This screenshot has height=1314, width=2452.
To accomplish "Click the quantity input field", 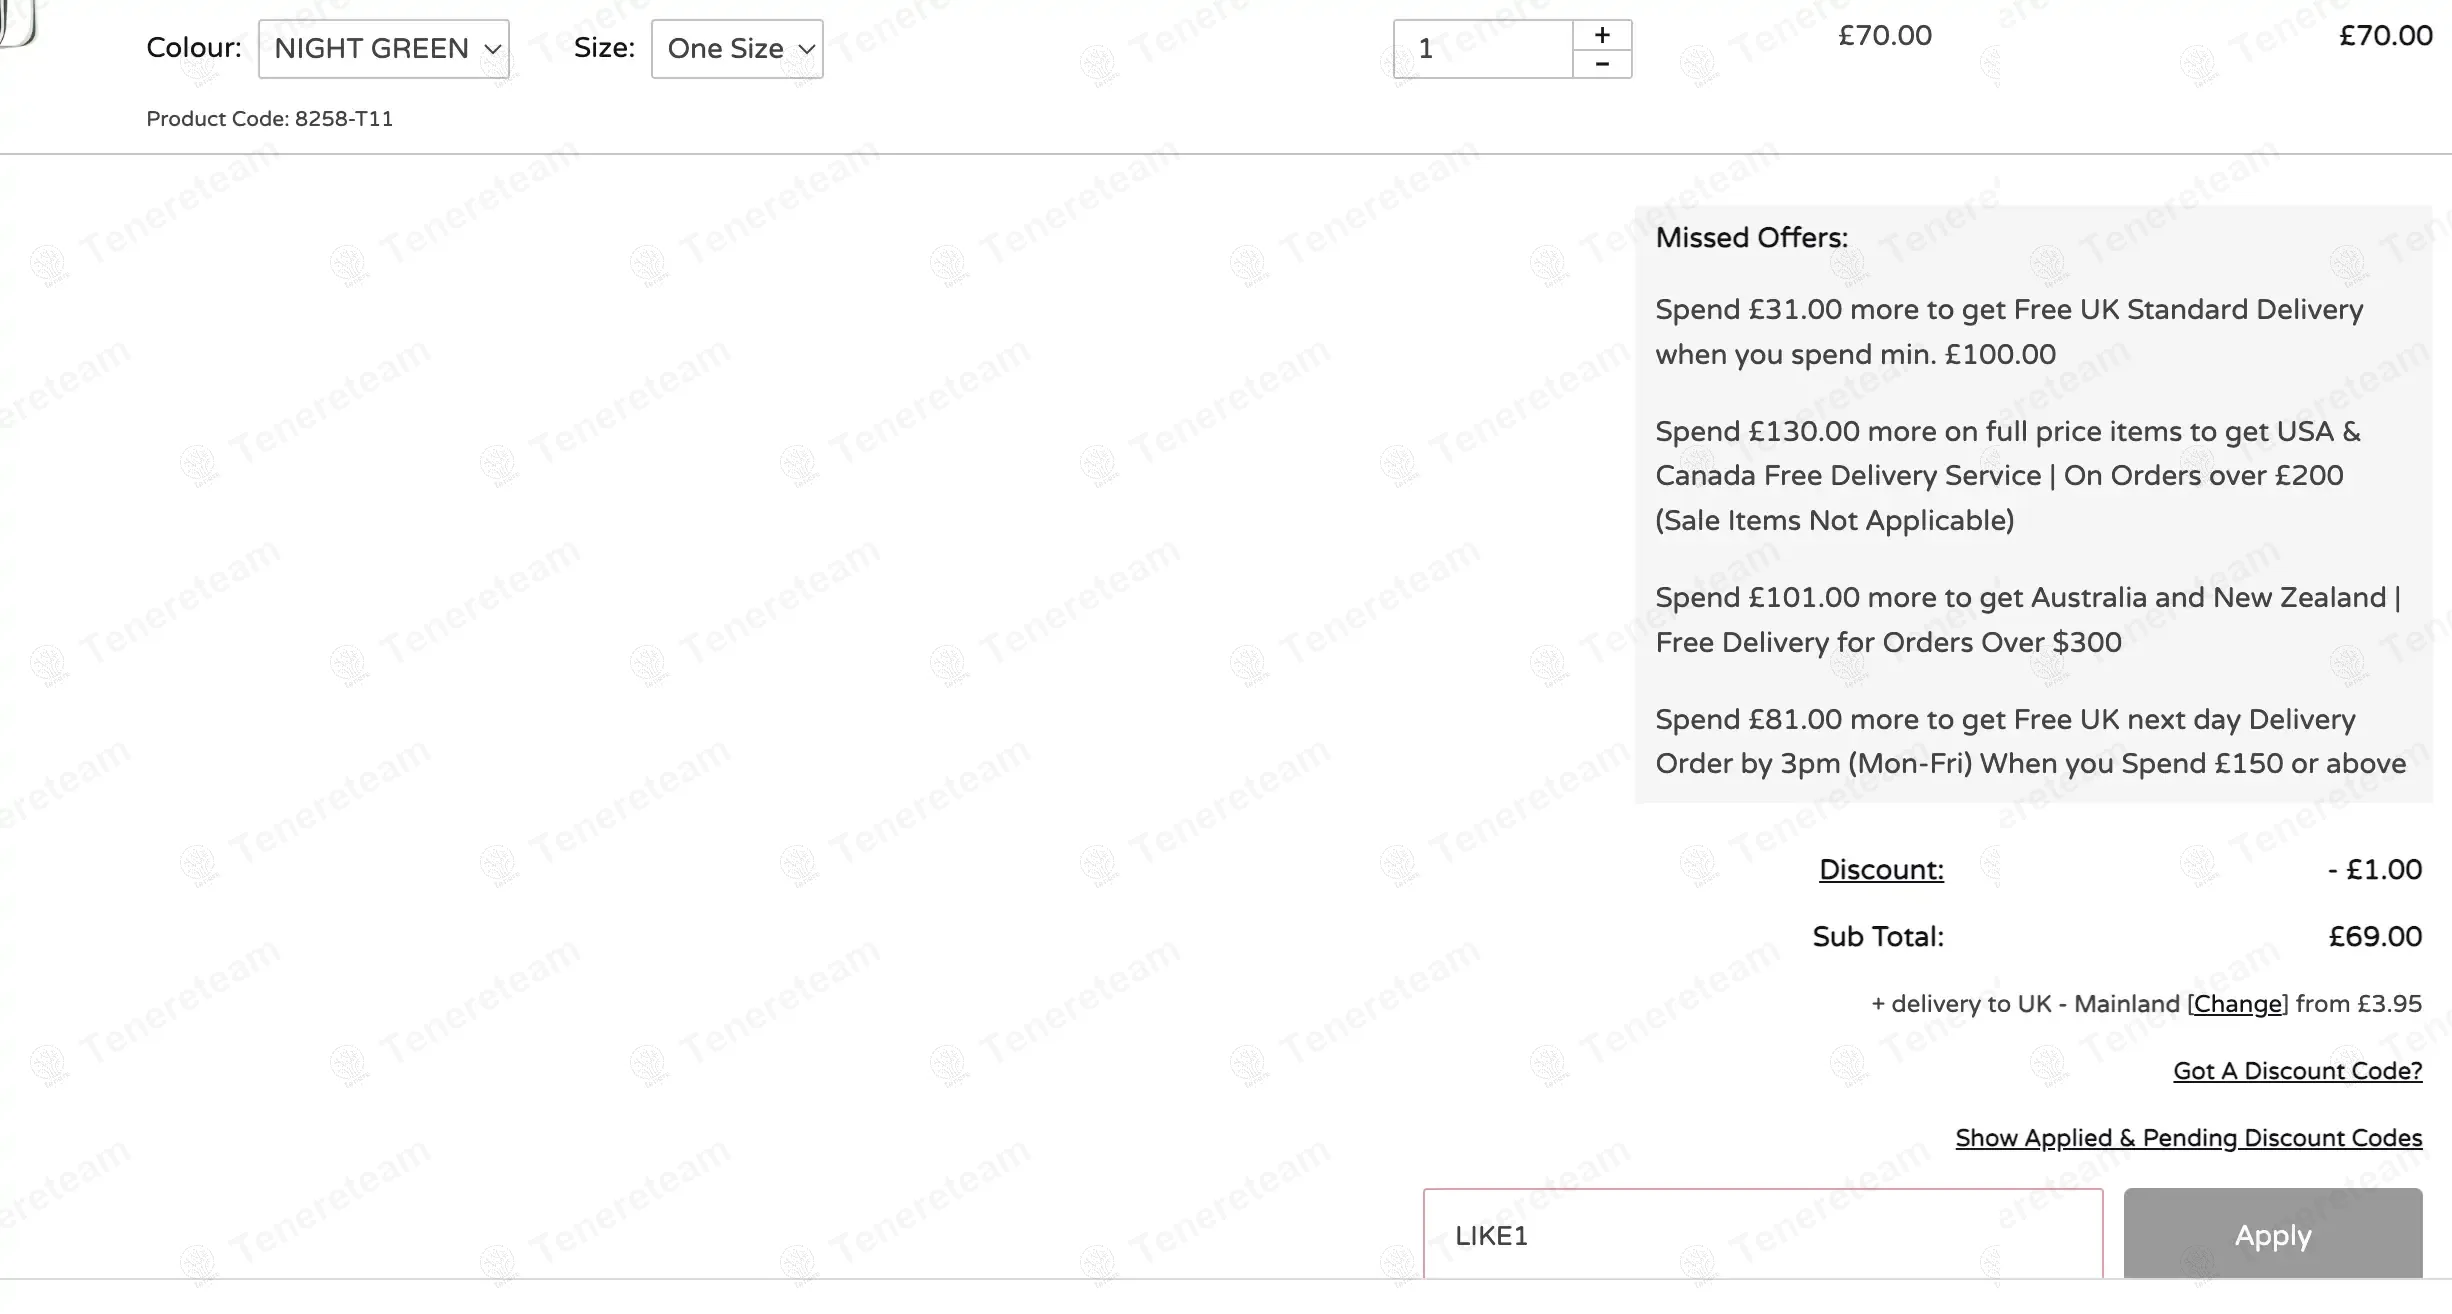I will 1483,49.
